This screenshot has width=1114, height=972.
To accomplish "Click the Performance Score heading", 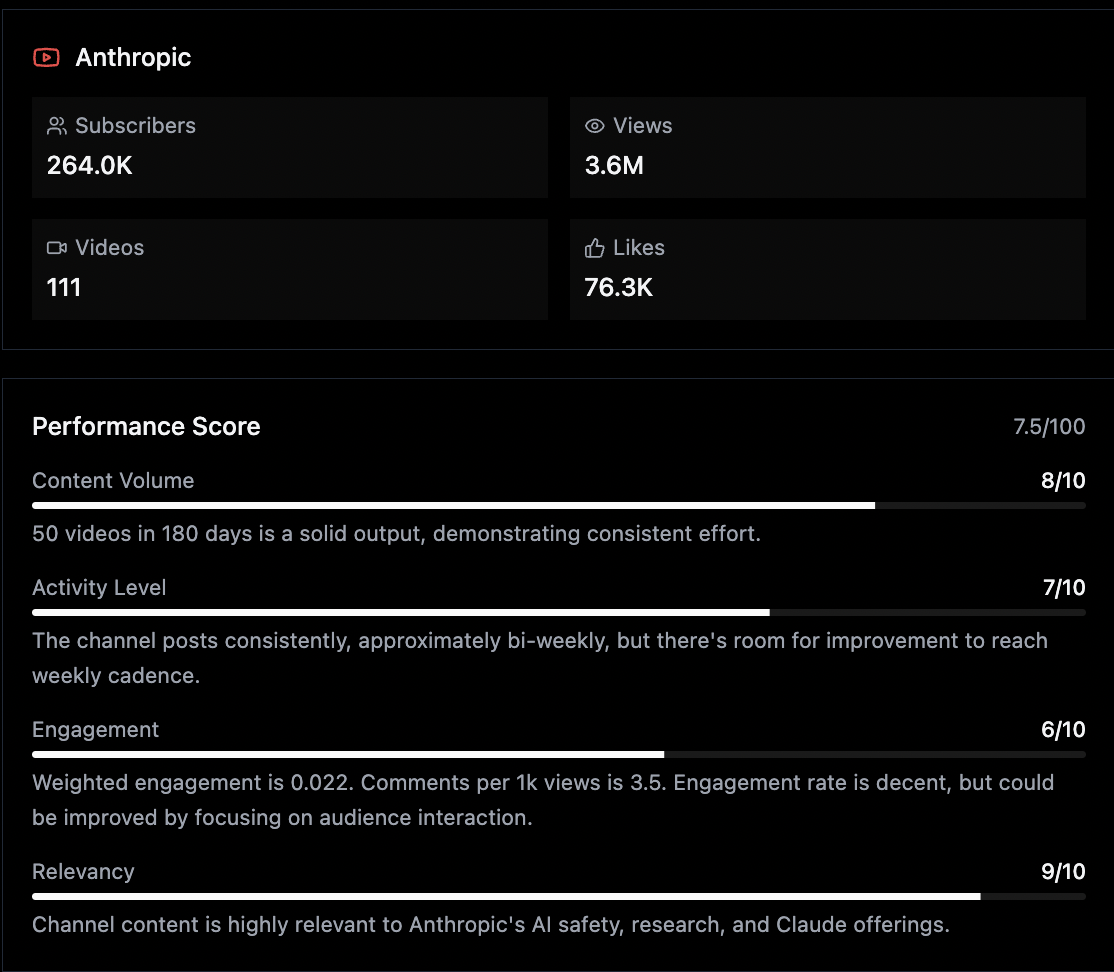I will click(146, 427).
